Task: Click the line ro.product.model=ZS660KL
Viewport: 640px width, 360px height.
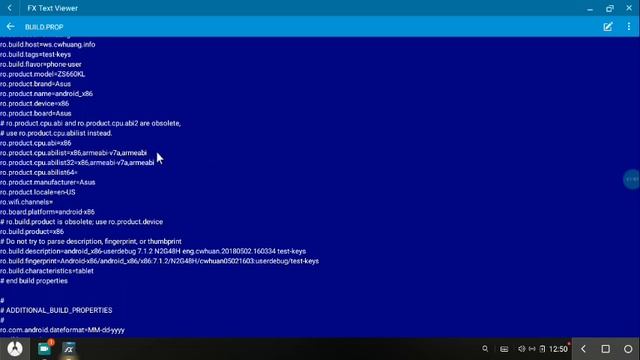Action: pyautogui.click(x=42, y=74)
